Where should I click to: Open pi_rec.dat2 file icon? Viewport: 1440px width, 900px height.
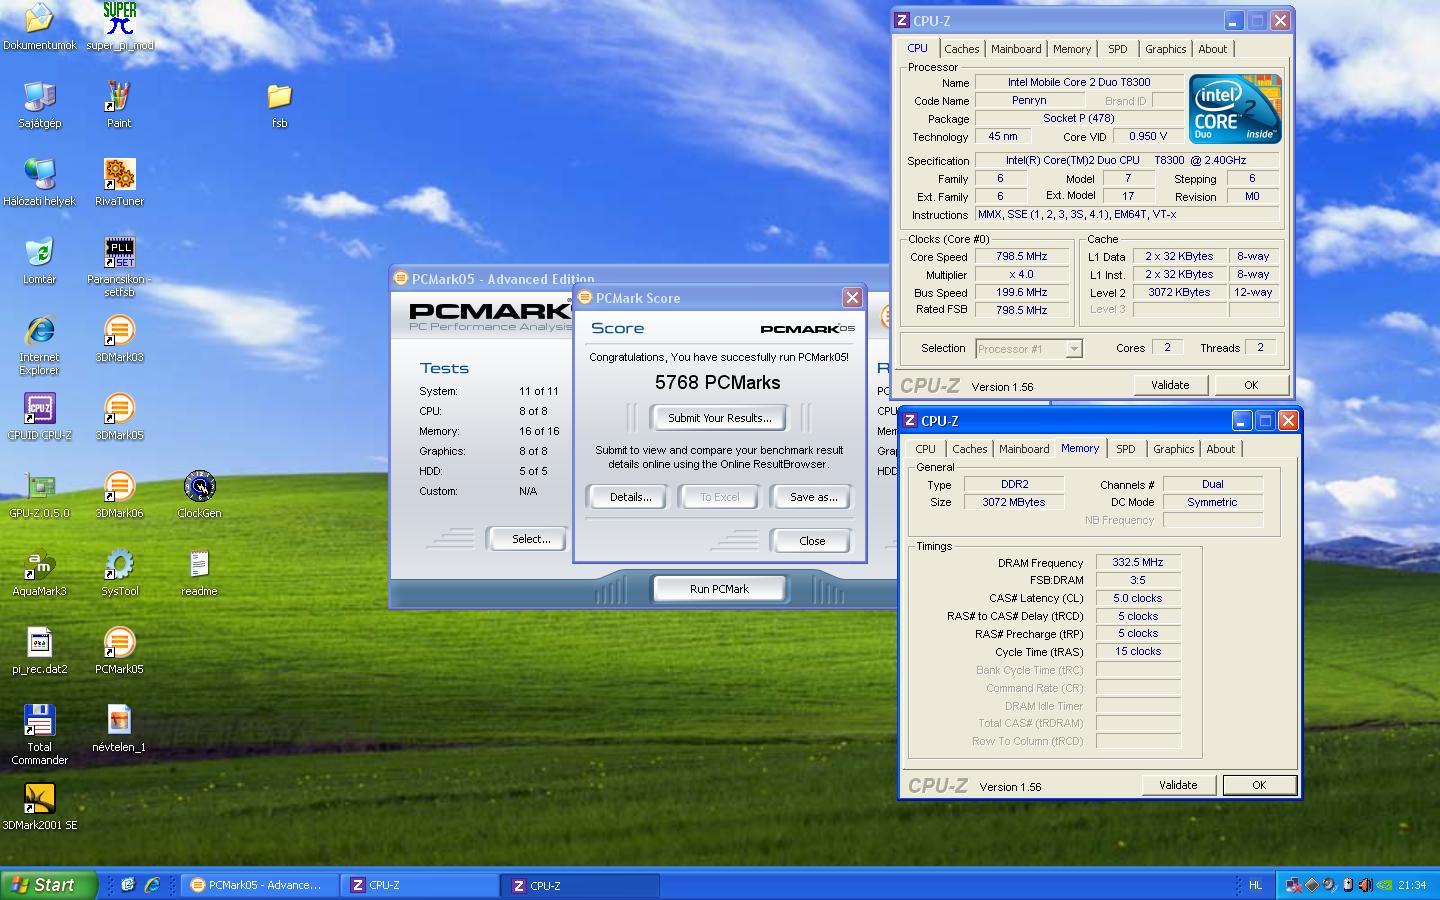pos(39,650)
